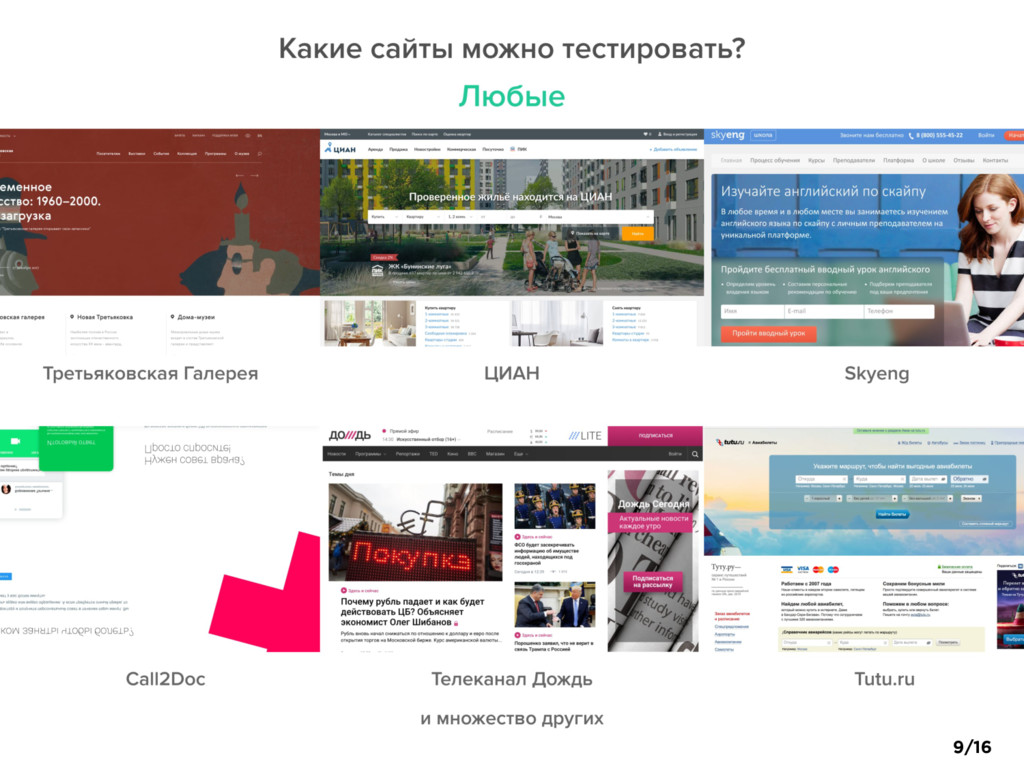Screen dimensions: 1024x768
Task: Open the Купить dropdown in ЦИАН search
Action: [384, 217]
